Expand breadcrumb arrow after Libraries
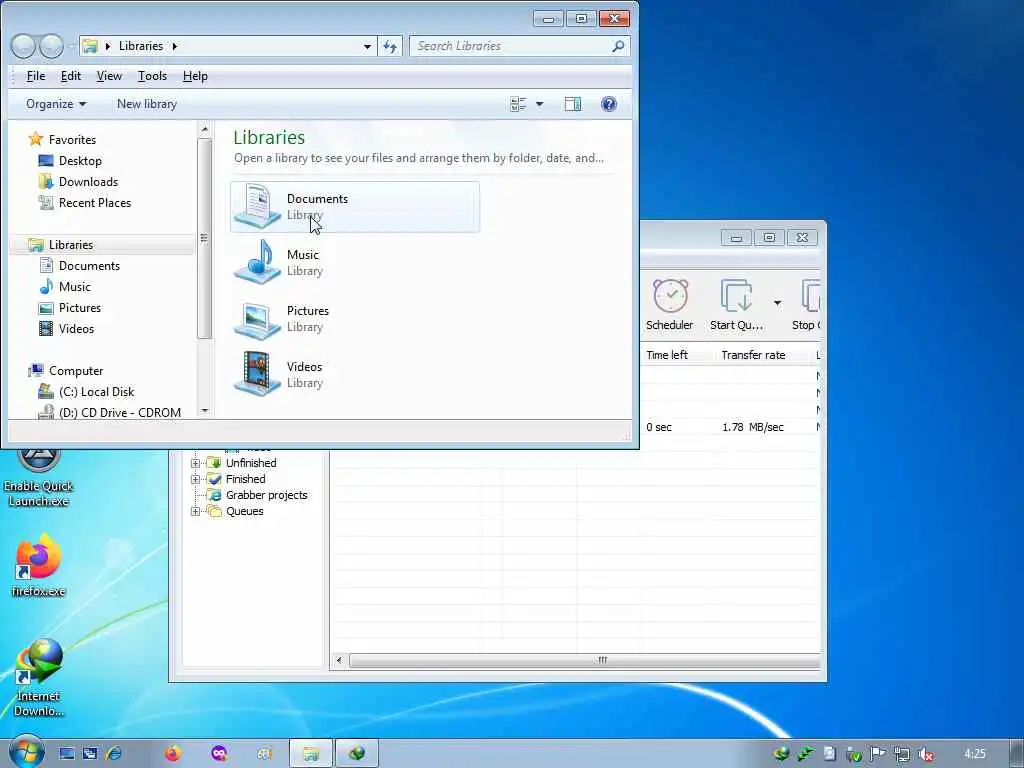 click(175, 46)
